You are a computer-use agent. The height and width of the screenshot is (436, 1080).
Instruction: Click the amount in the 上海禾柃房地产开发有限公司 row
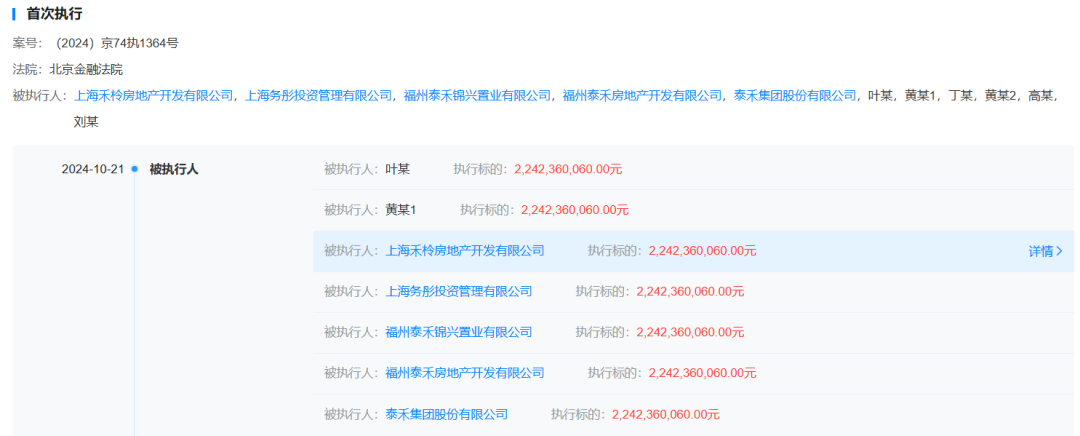(x=702, y=251)
